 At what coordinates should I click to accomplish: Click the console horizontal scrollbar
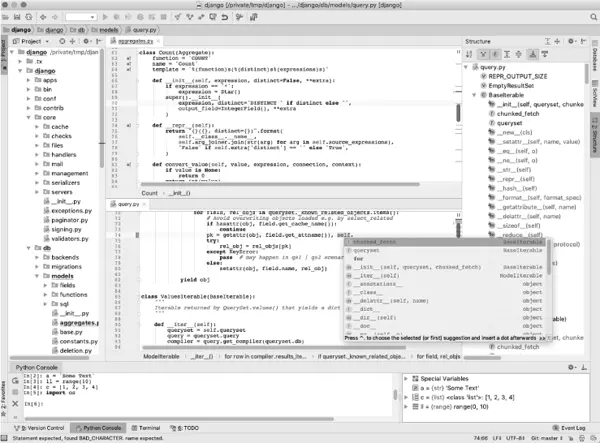(179, 419)
